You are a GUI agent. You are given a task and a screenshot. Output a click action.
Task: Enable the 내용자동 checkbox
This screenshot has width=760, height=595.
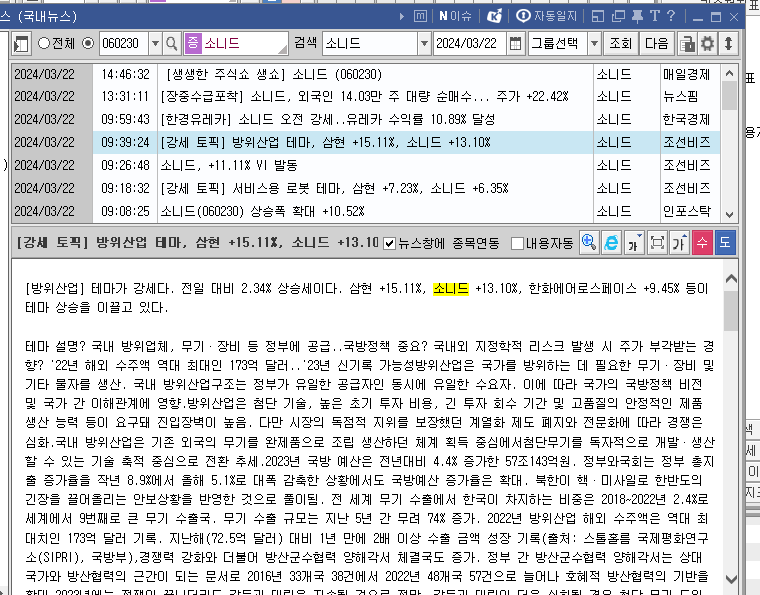[517, 244]
